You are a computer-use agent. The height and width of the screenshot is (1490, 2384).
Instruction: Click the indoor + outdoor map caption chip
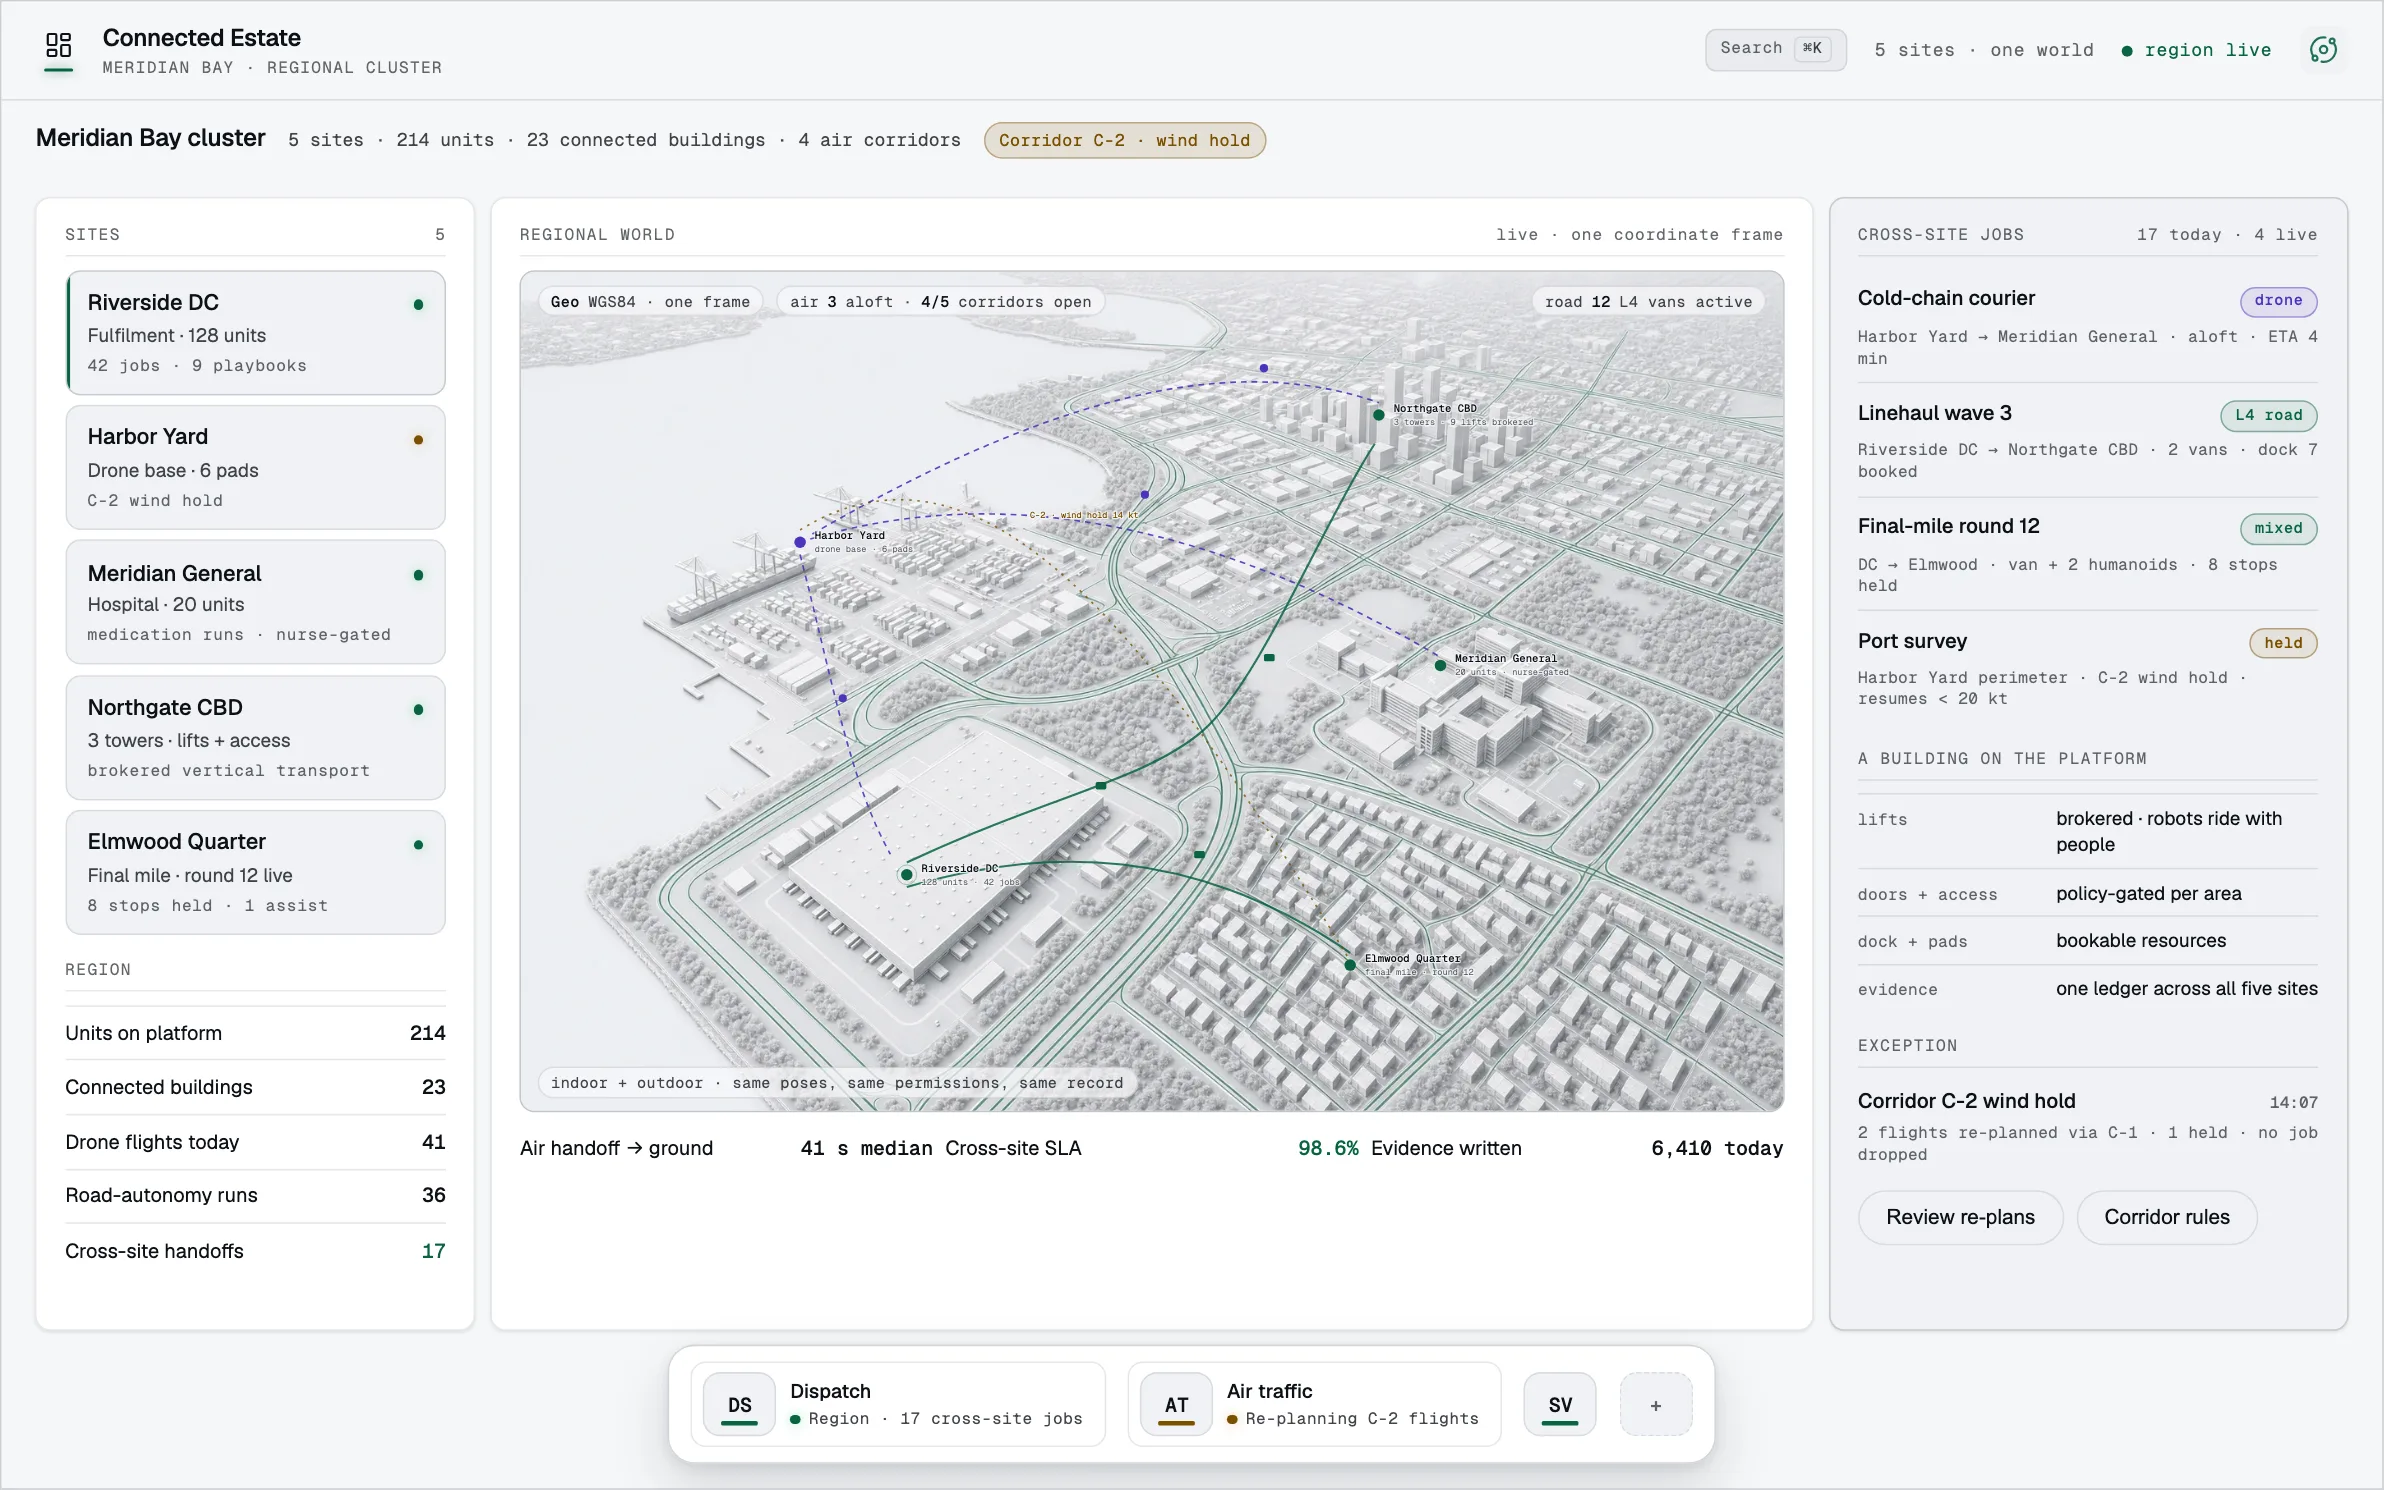click(837, 1083)
